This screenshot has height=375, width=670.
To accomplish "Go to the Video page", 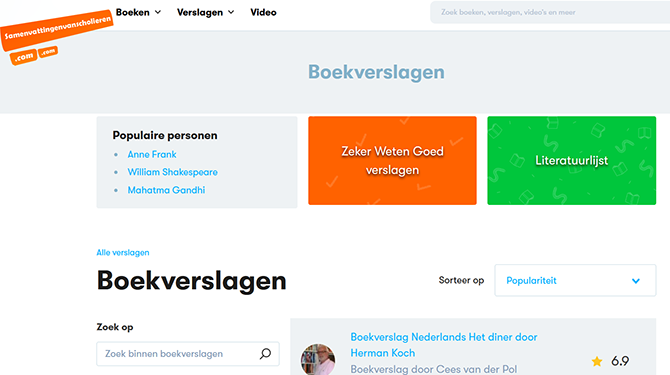I will point(263,12).
